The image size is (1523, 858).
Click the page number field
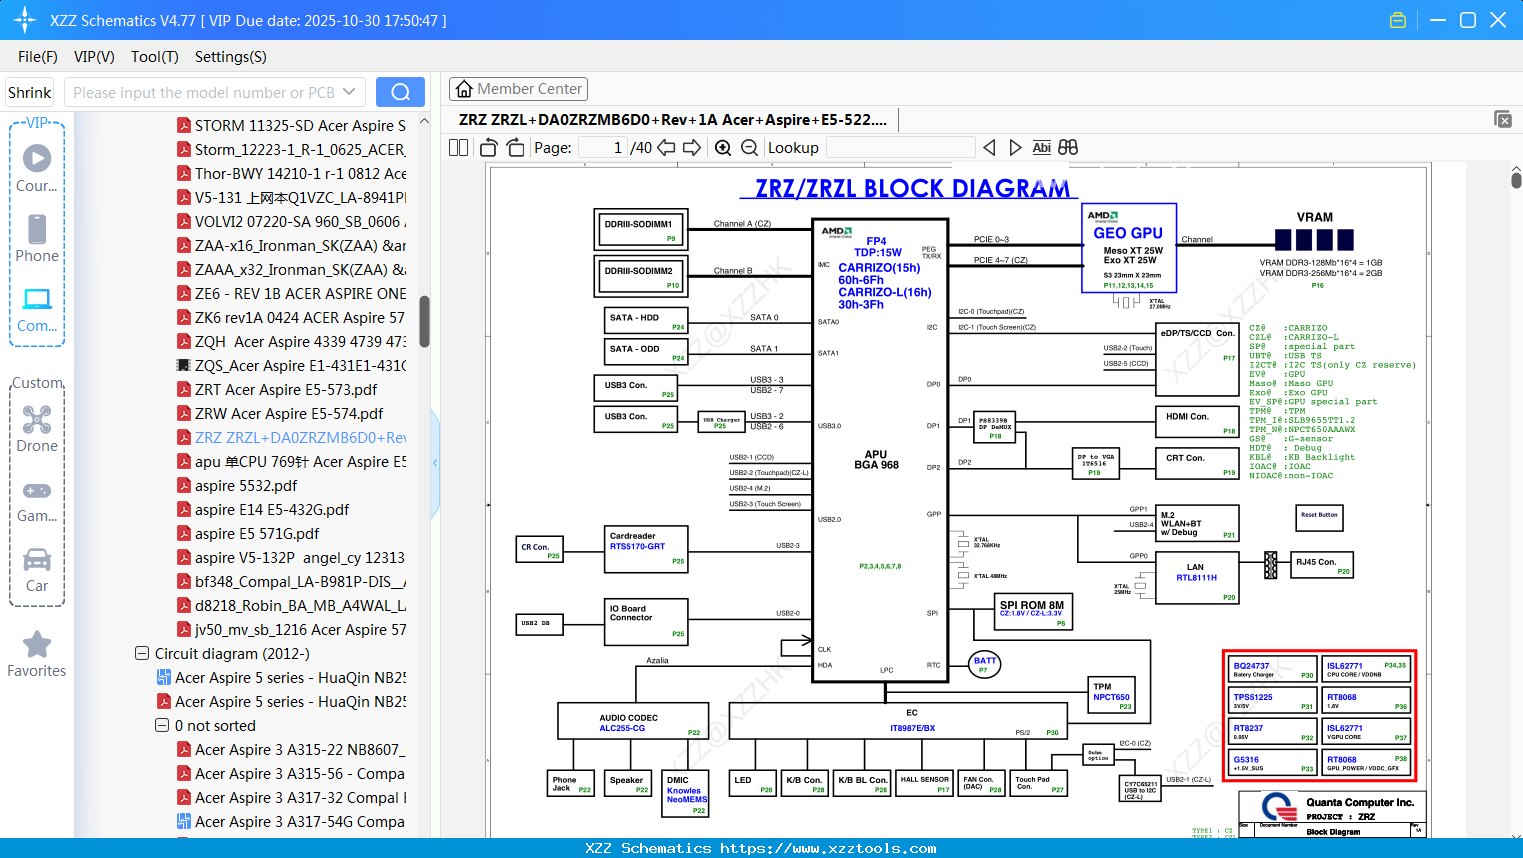(603, 147)
